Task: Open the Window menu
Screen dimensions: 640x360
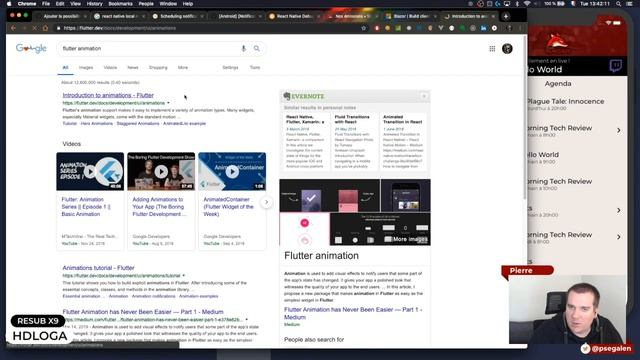Action: (x=168, y=4)
